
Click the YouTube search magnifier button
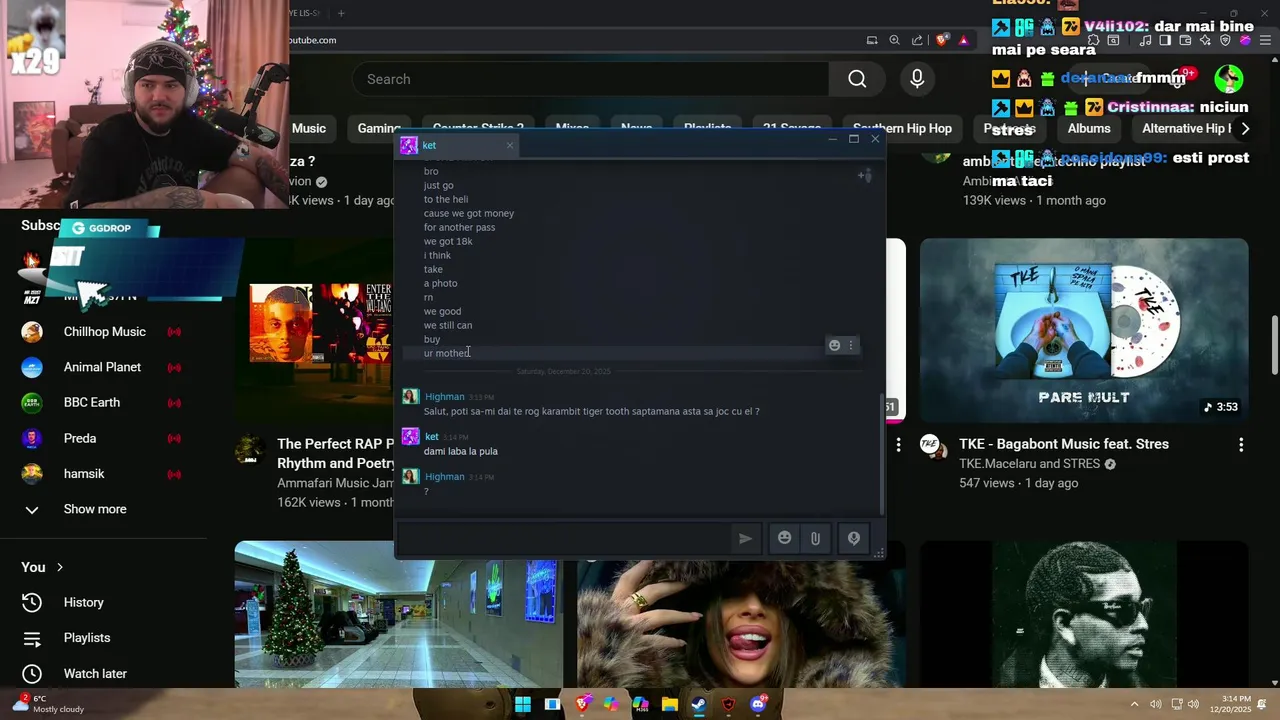click(857, 79)
